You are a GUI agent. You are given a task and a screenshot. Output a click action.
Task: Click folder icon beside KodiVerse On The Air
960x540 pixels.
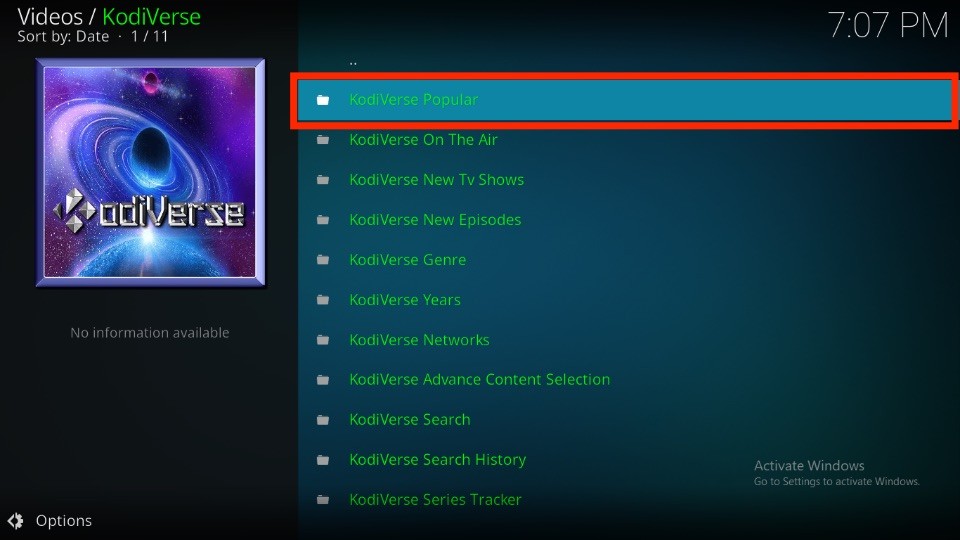(323, 140)
